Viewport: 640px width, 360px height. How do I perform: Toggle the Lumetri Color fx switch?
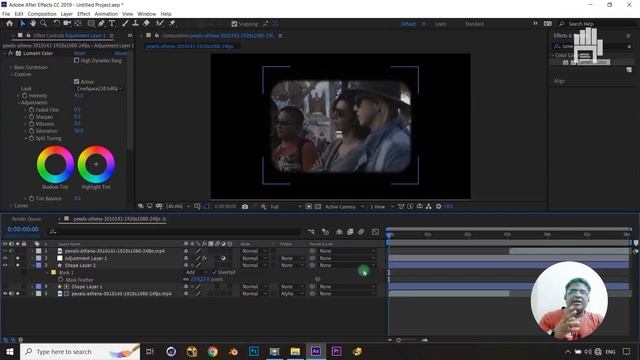tap(11, 53)
